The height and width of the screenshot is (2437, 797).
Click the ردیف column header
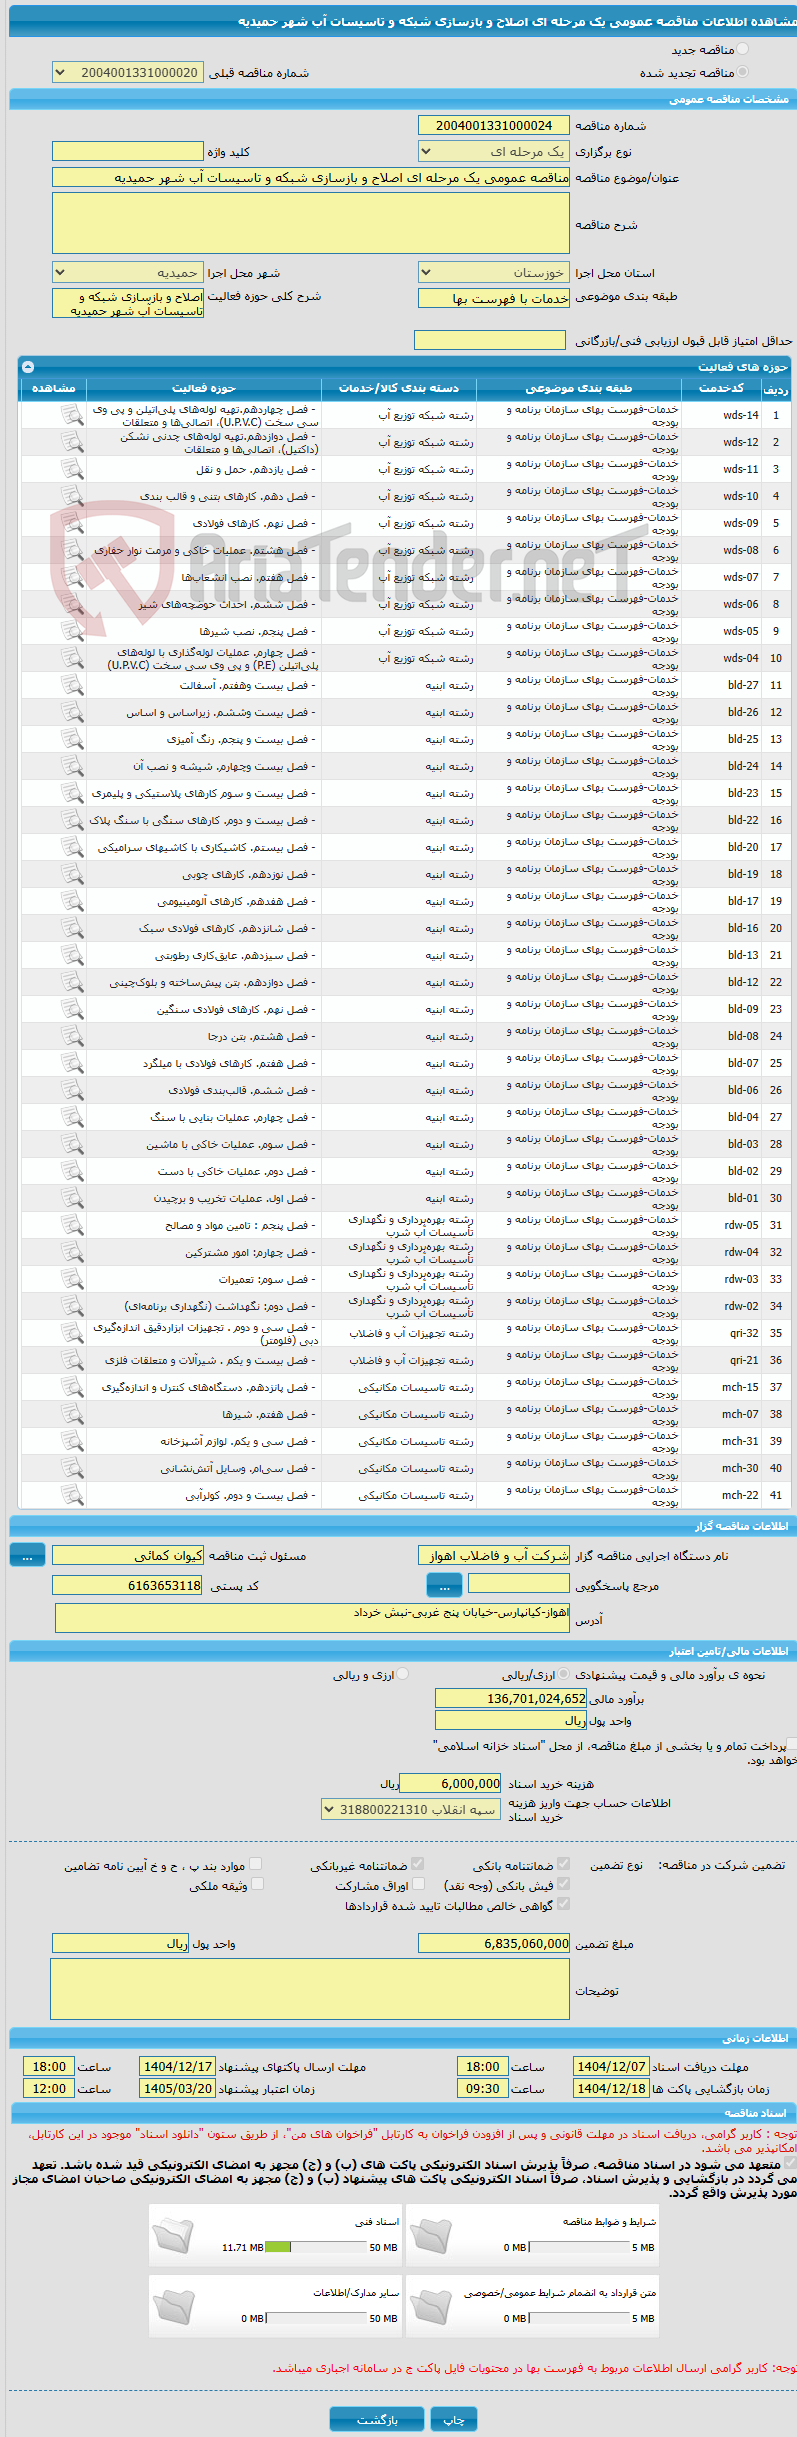[x=776, y=389]
